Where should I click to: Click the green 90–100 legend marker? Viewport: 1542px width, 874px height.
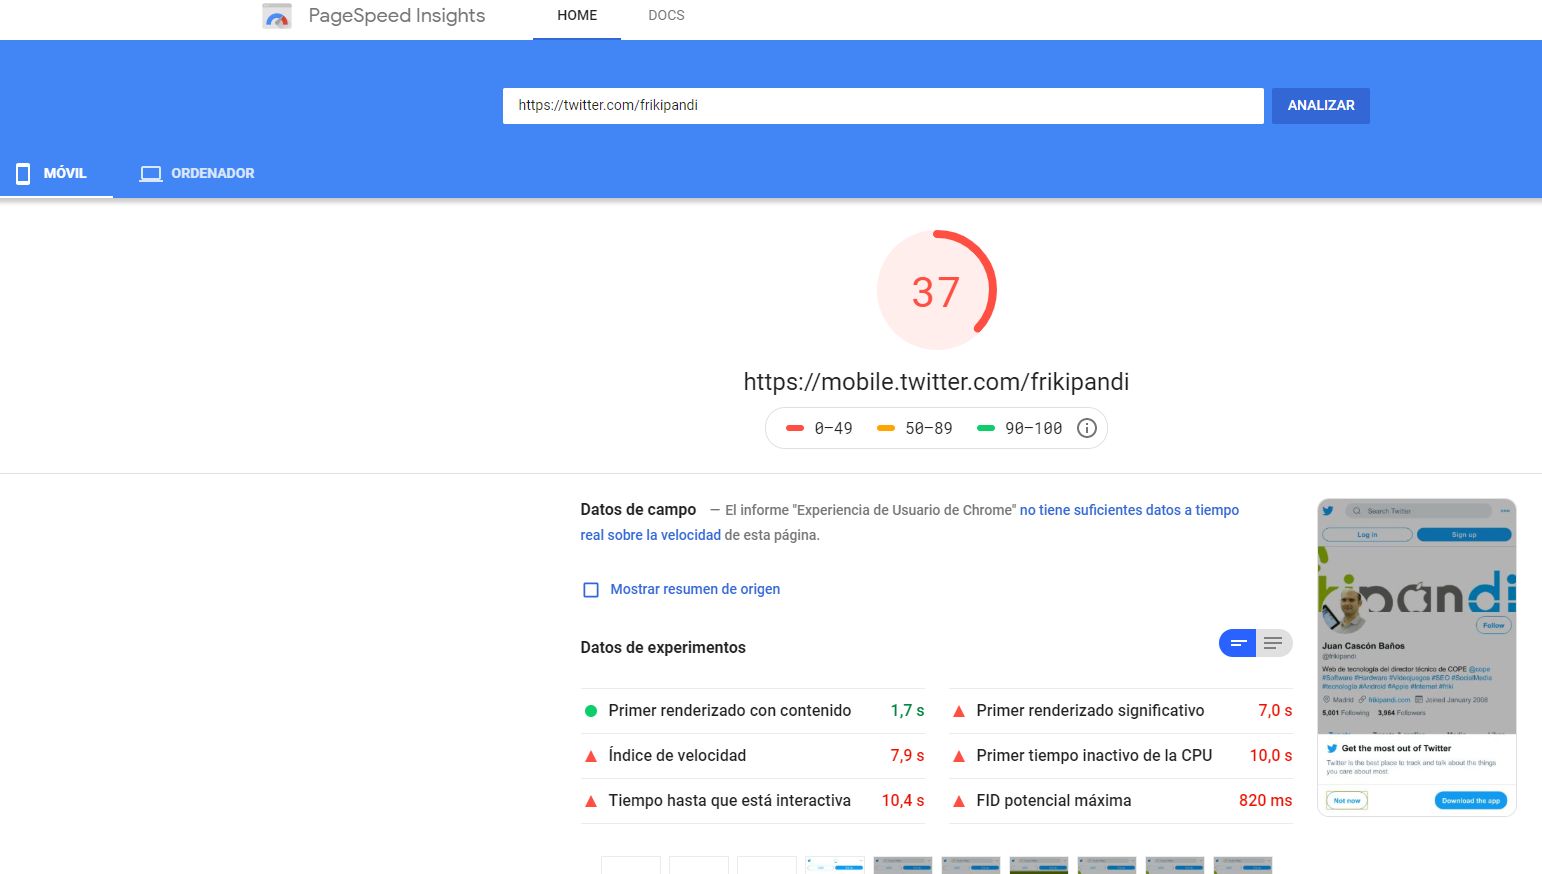click(x=986, y=428)
